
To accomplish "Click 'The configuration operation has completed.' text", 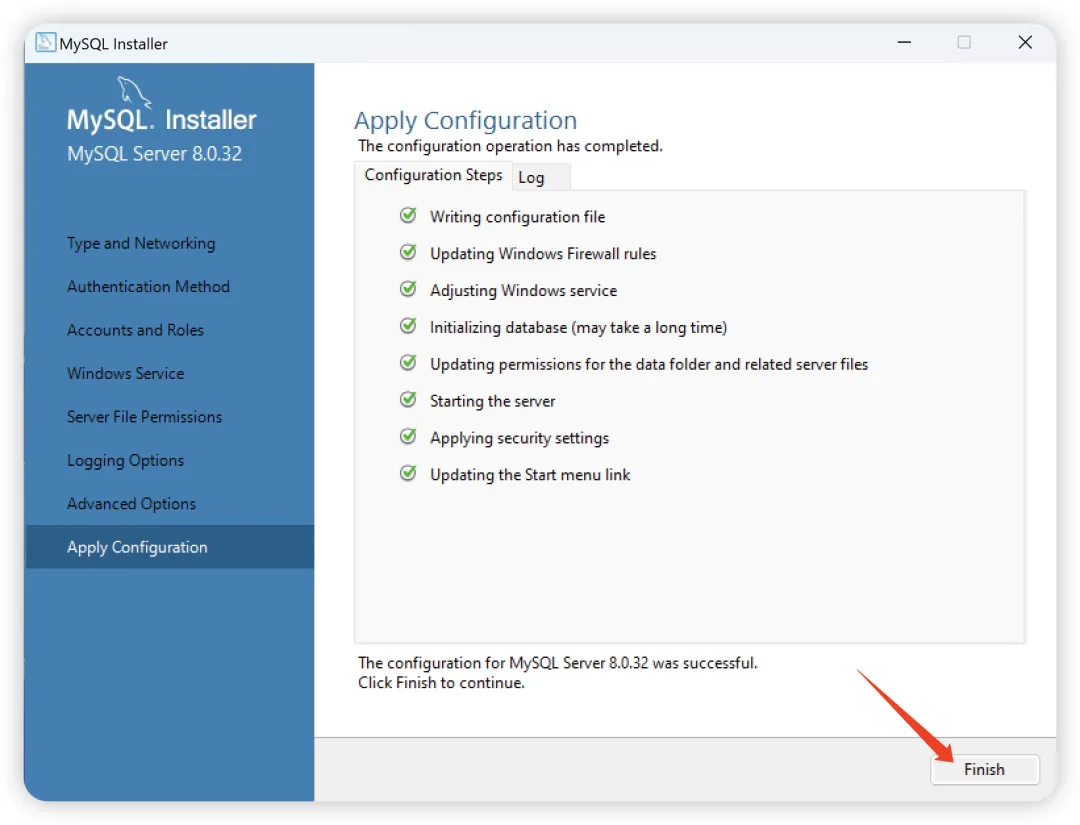I will click(510, 146).
